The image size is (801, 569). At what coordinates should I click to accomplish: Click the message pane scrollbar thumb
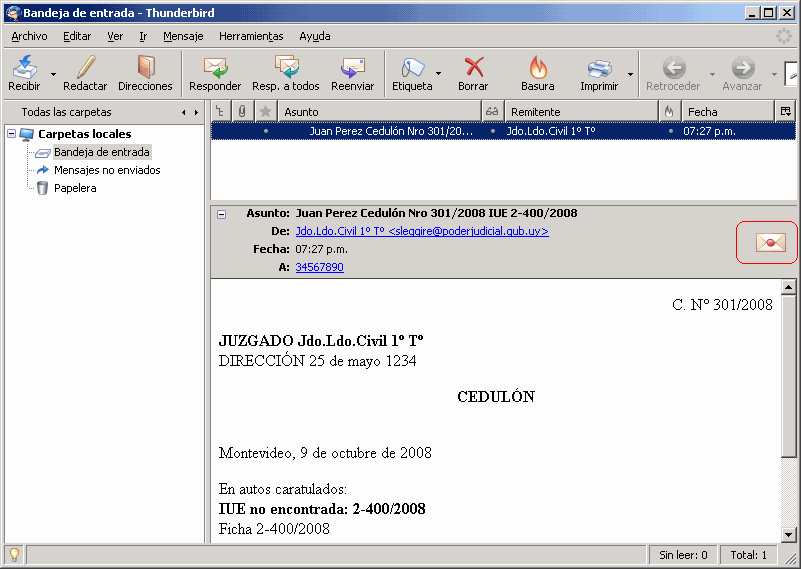coord(789,376)
